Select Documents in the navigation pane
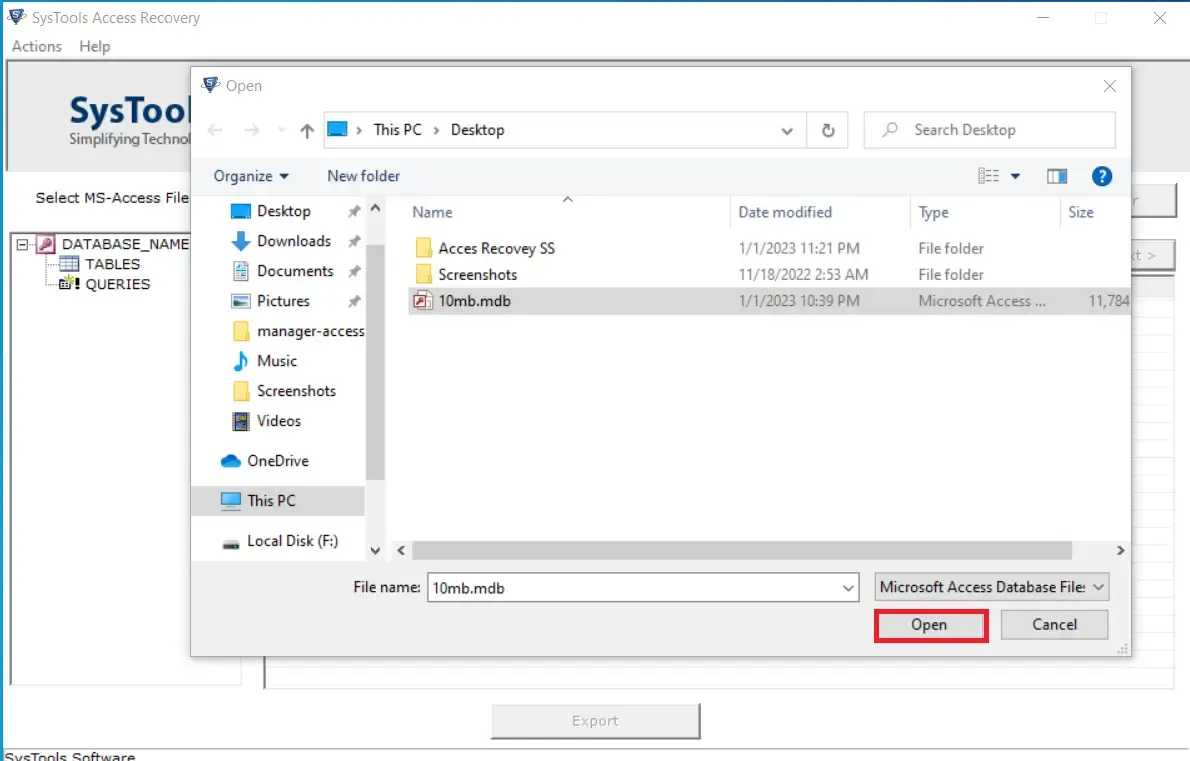The width and height of the screenshot is (1190, 761). (294, 271)
